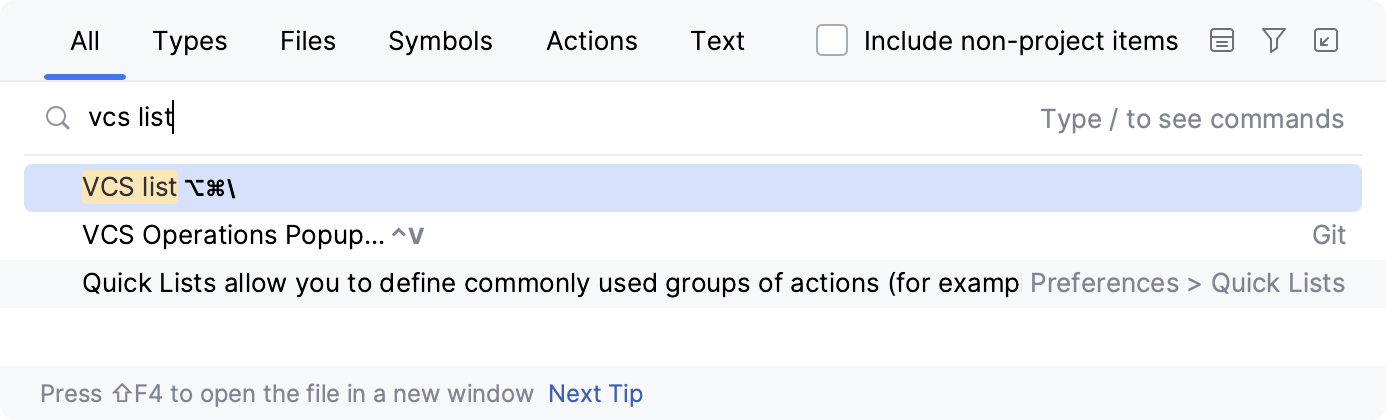Select the Symbols tab
Viewport: 1386px width, 420px height.
coord(440,41)
